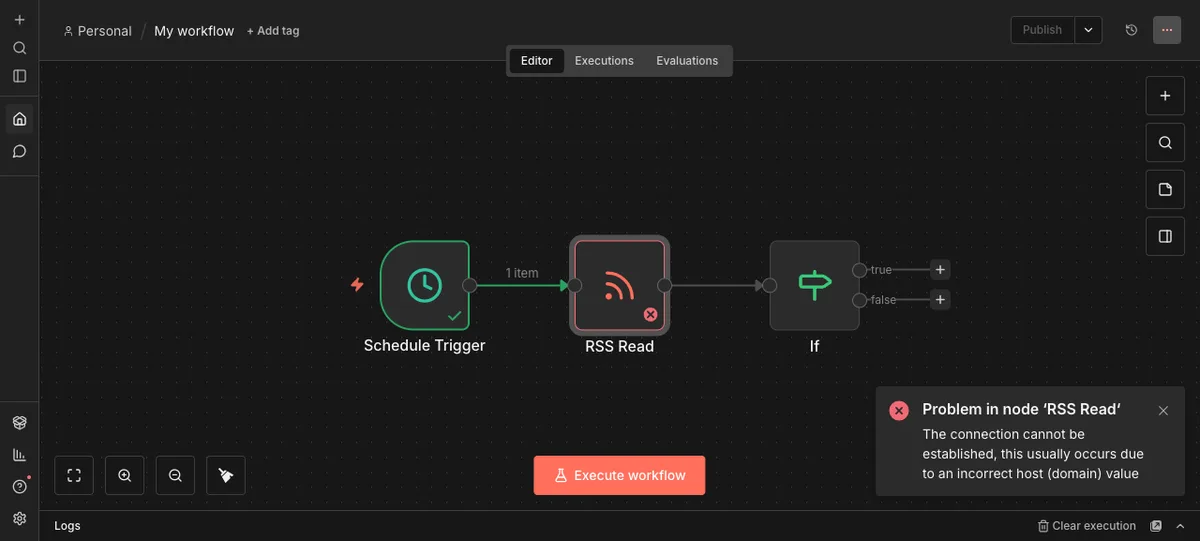The height and width of the screenshot is (541, 1200).
Task: Open the help question mark icon
Action: pyautogui.click(x=19, y=487)
